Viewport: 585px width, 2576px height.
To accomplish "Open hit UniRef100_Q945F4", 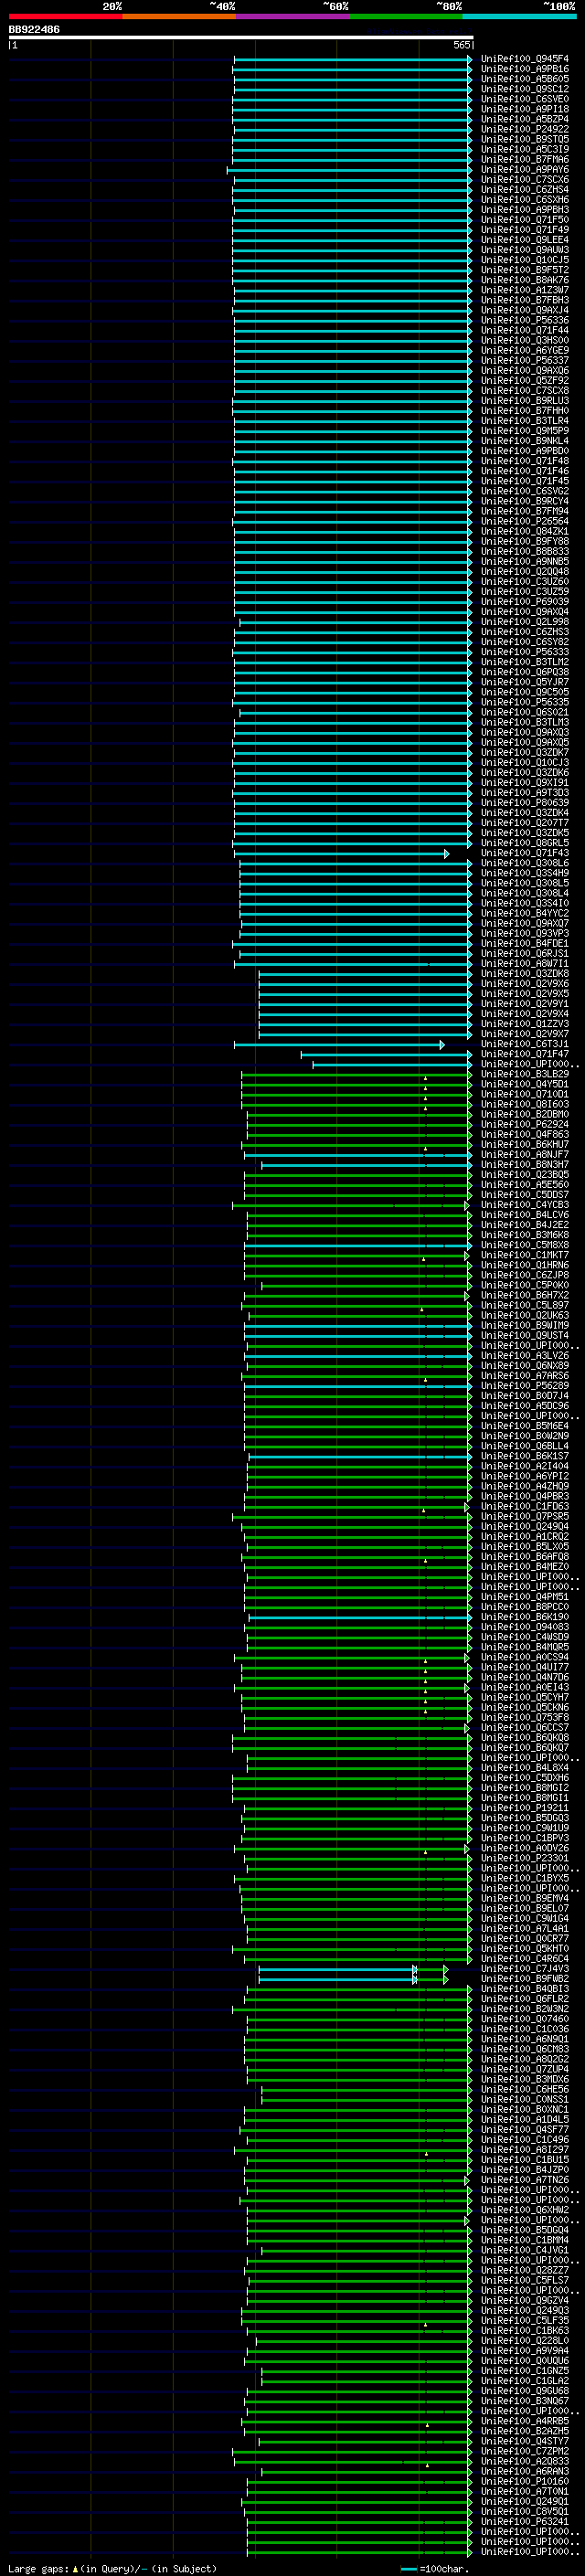I will tap(524, 59).
